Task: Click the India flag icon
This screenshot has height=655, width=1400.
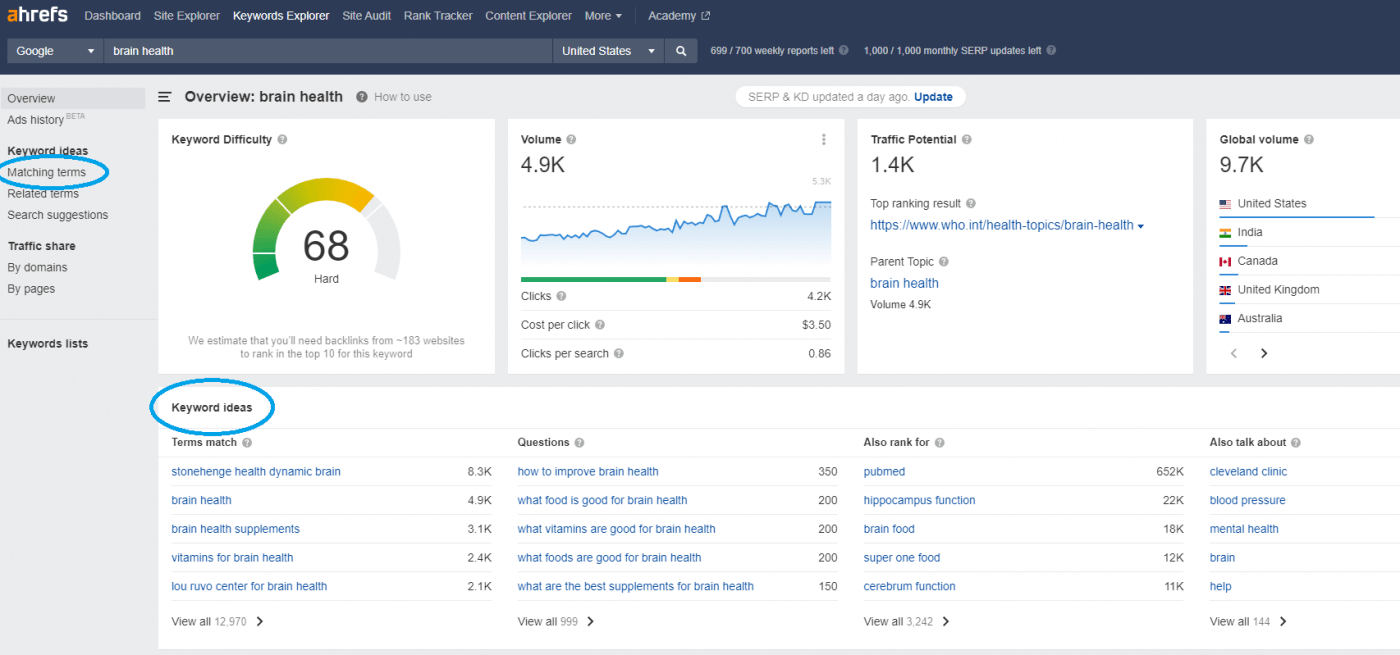Action: [1225, 233]
